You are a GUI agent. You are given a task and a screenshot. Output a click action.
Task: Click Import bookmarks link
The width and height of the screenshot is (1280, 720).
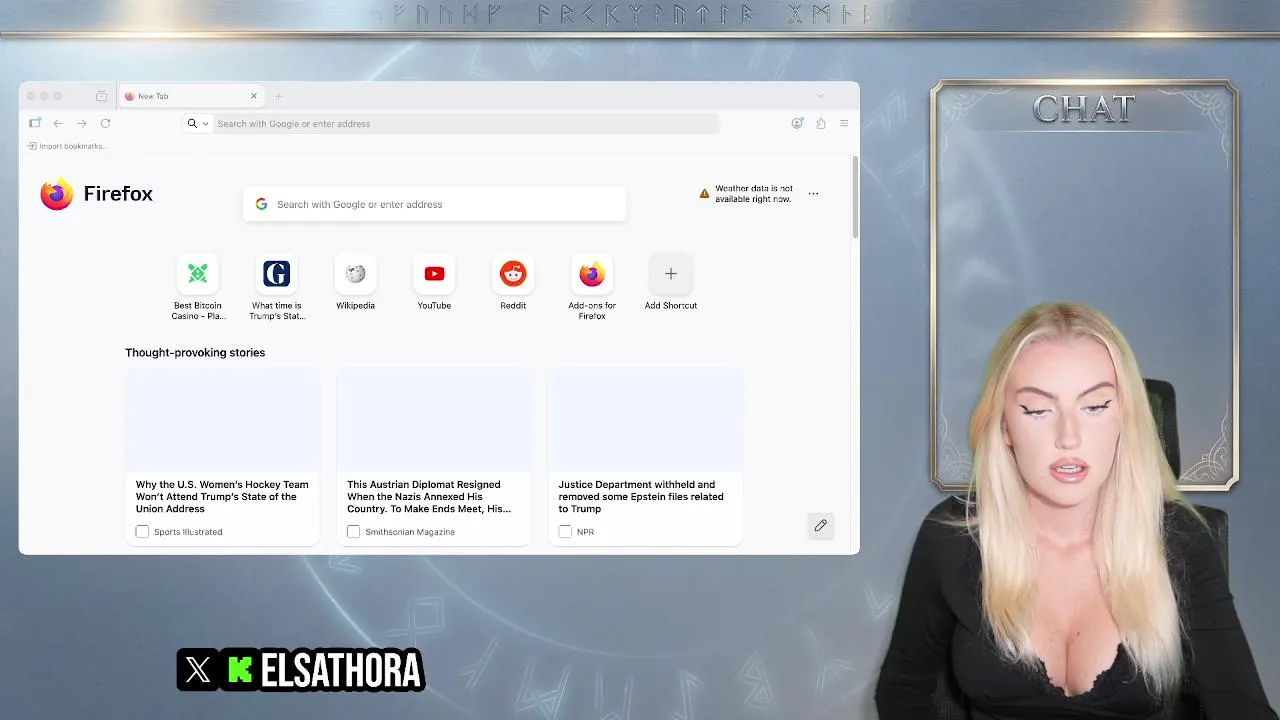[x=66, y=146]
